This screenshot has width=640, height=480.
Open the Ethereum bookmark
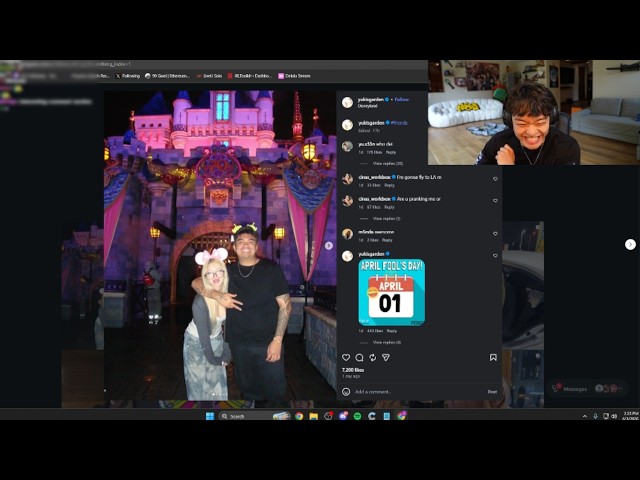coord(167,76)
